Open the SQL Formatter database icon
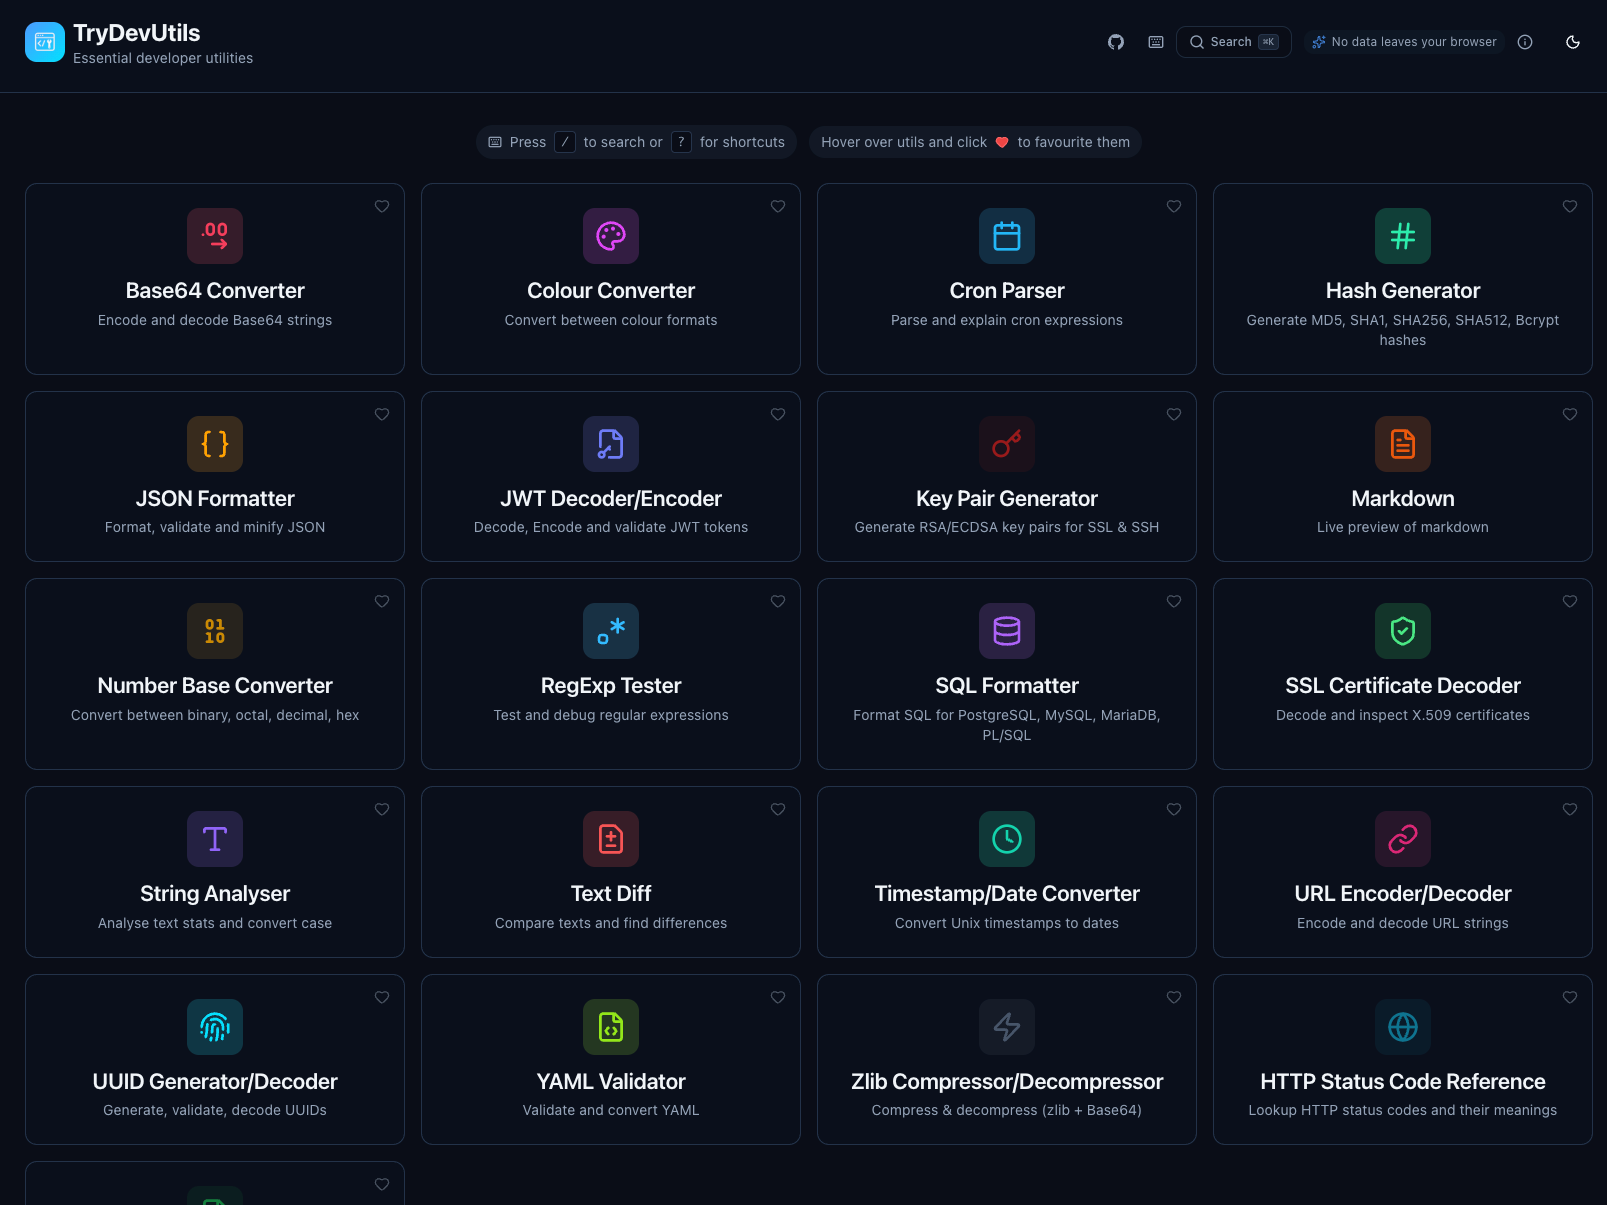The width and height of the screenshot is (1607, 1205). [x=1007, y=631]
